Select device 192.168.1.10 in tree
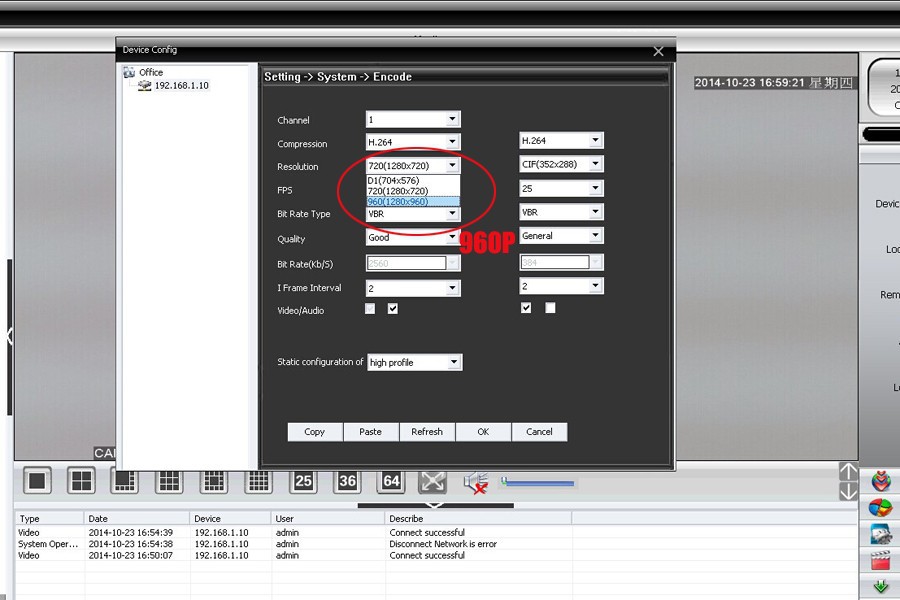Image resolution: width=900 pixels, height=600 pixels. (x=181, y=86)
